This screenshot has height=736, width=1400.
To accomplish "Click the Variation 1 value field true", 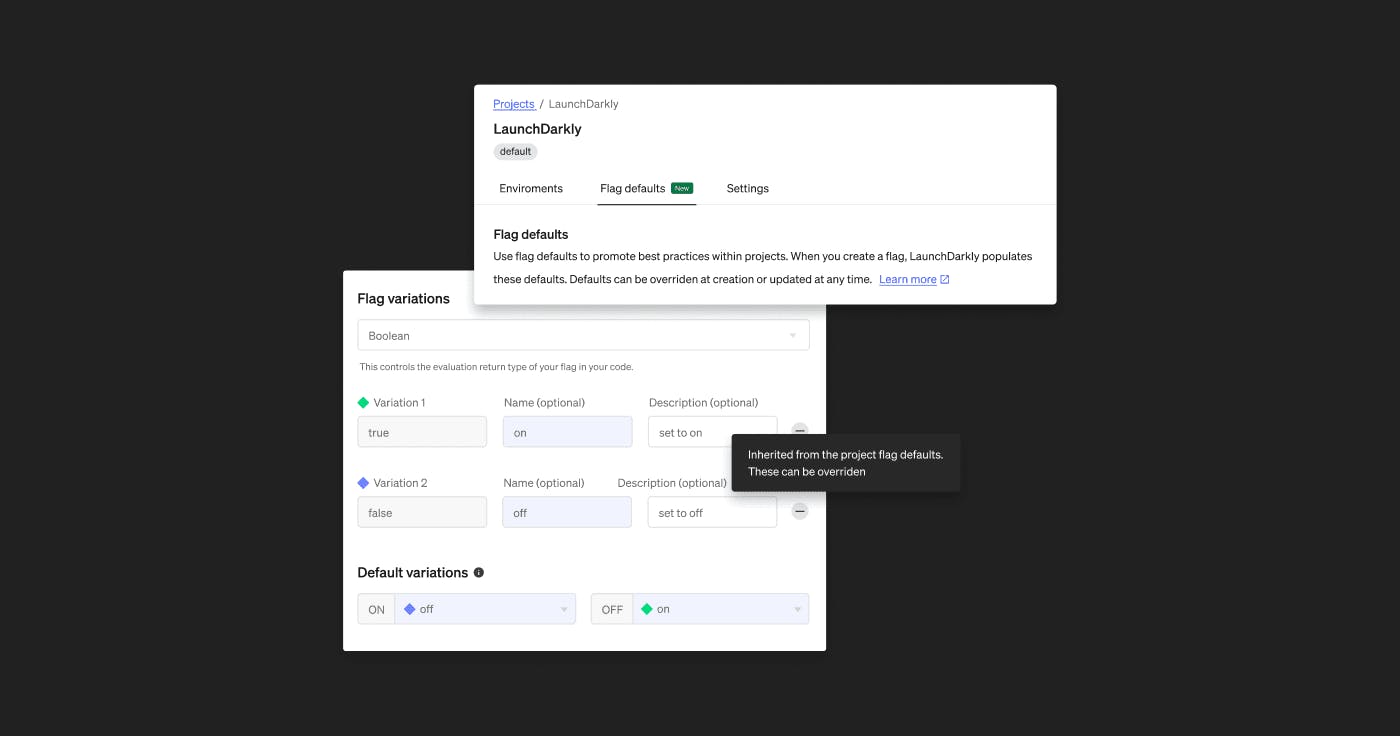I will coord(422,432).
